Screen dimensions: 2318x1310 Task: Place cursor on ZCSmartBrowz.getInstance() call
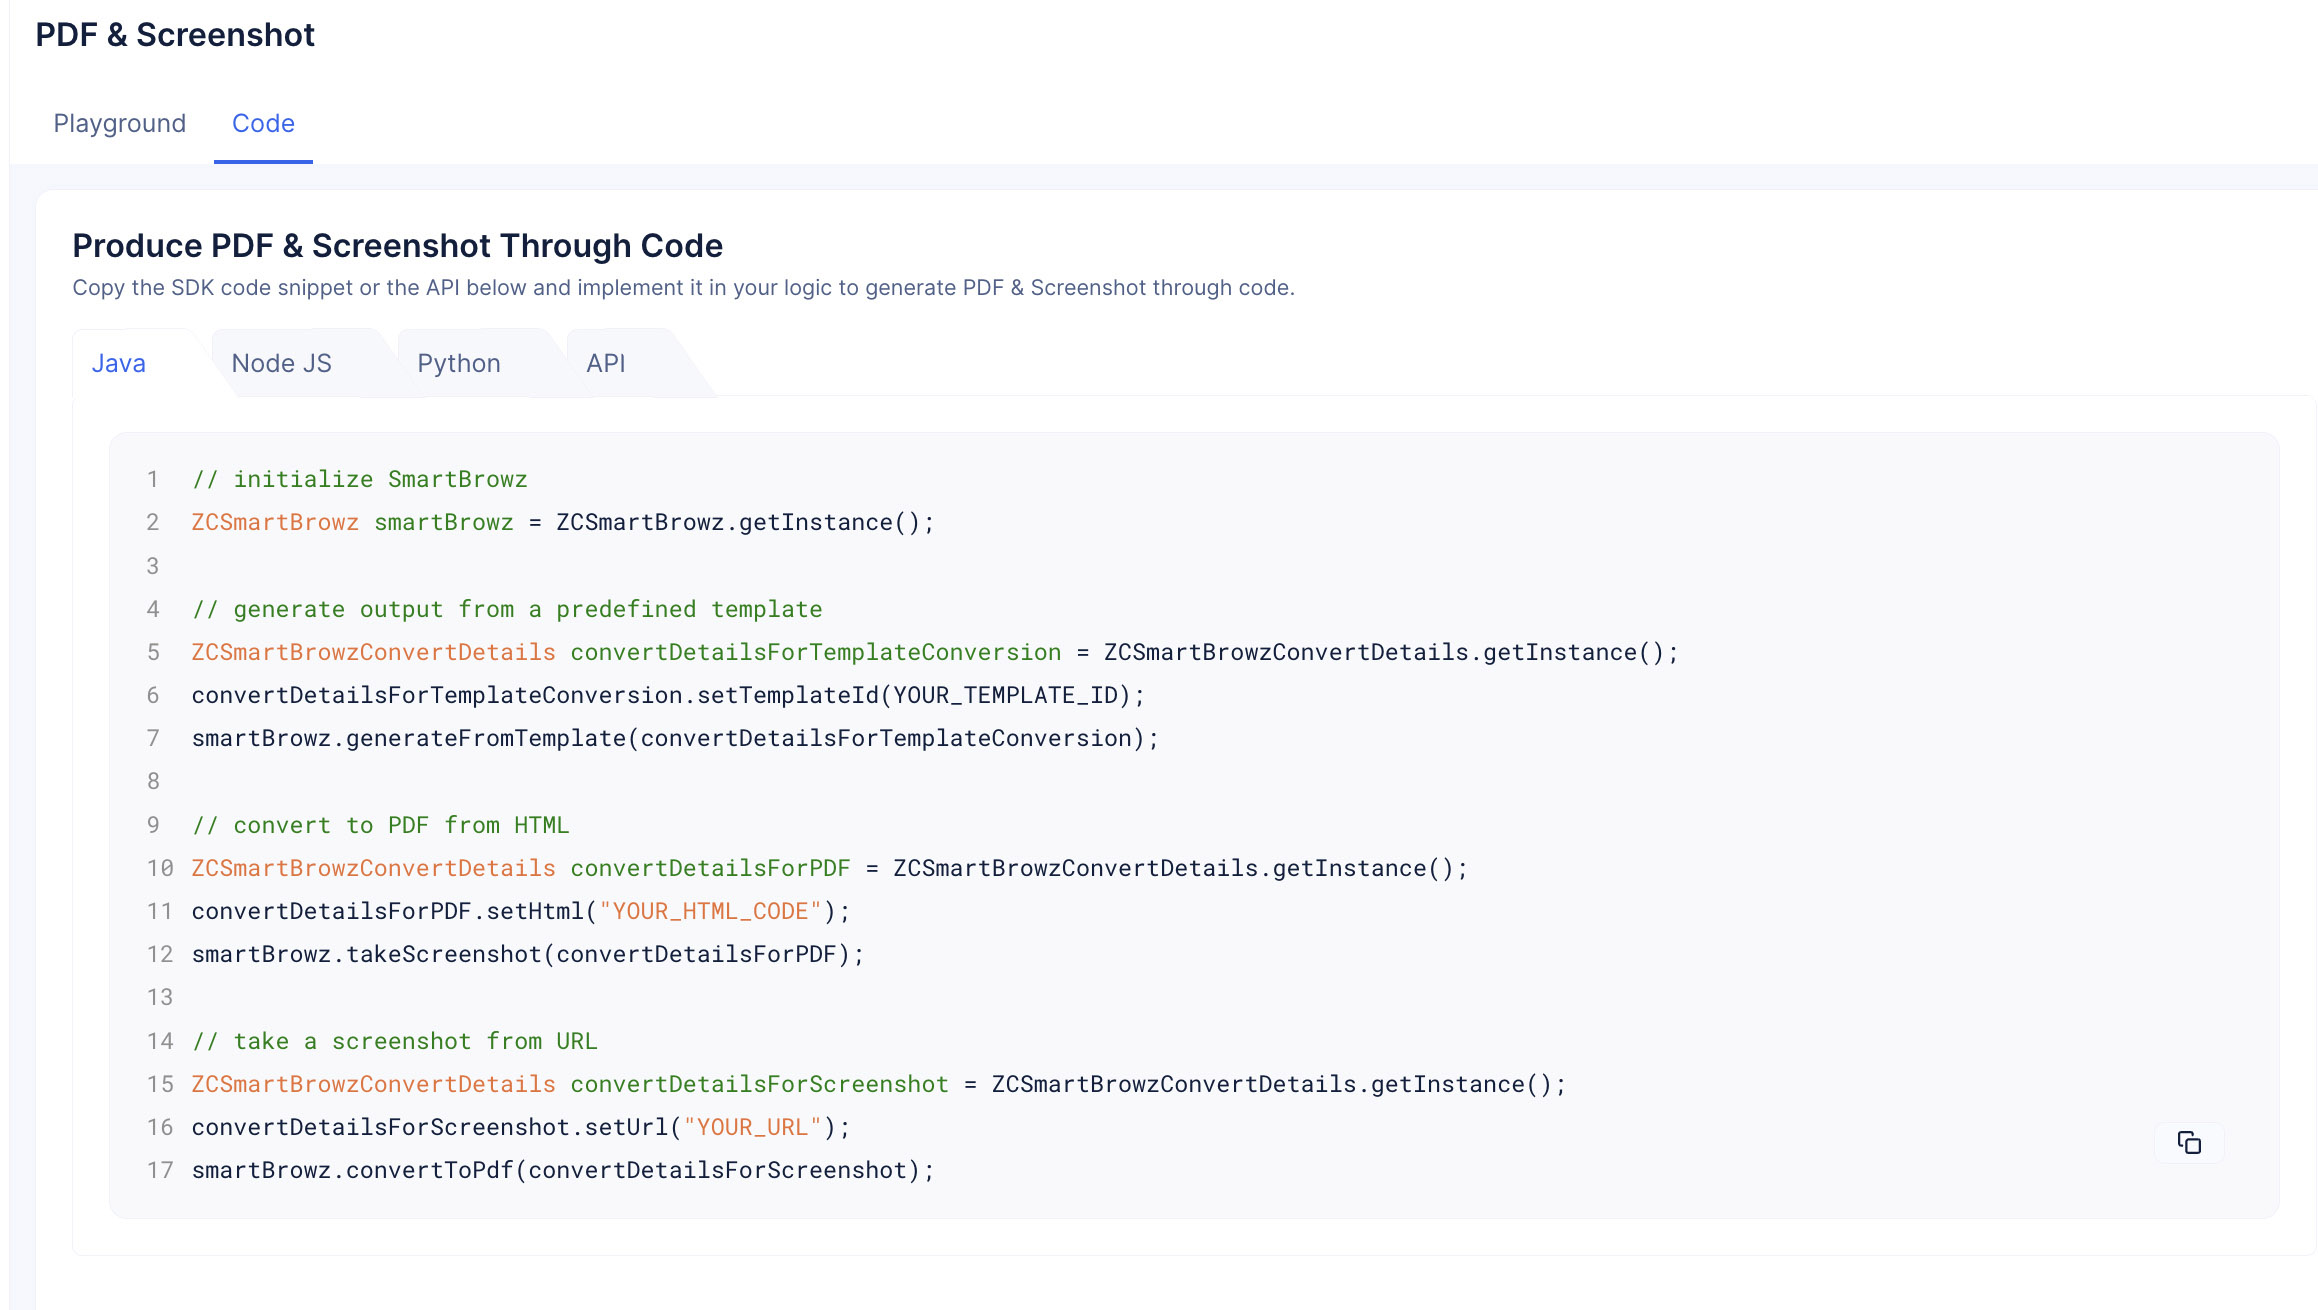click(744, 522)
